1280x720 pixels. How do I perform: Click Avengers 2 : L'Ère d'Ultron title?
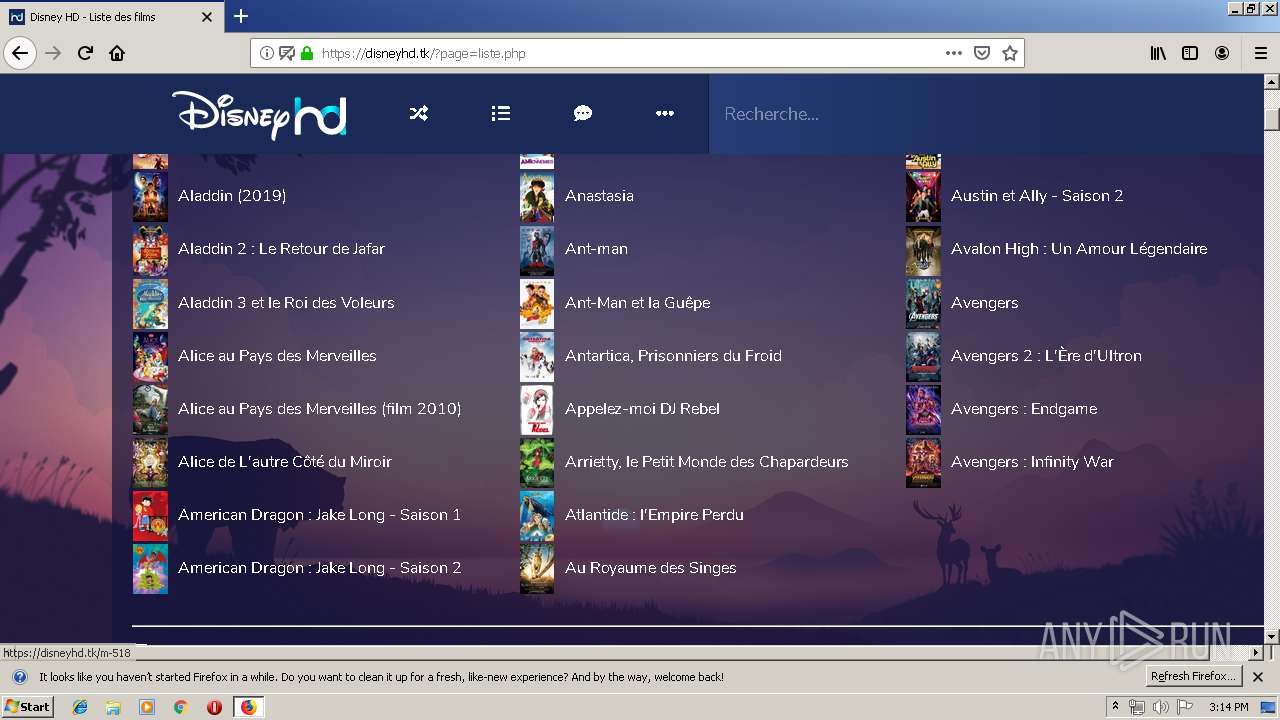point(1046,356)
